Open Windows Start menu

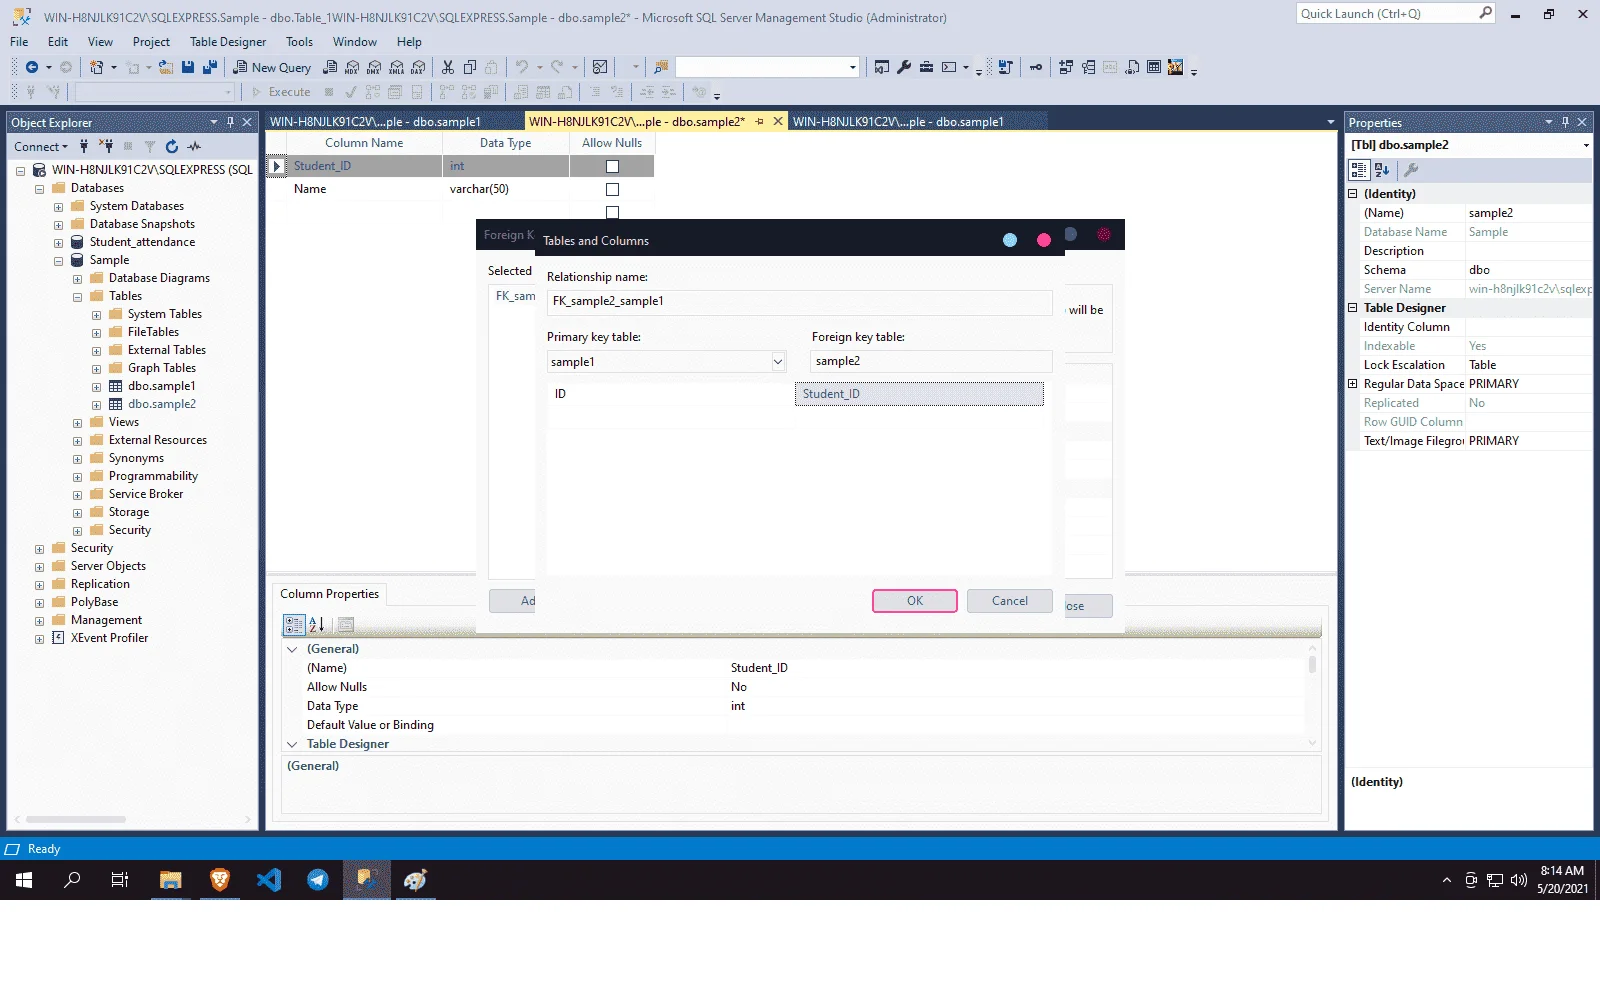click(x=24, y=880)
